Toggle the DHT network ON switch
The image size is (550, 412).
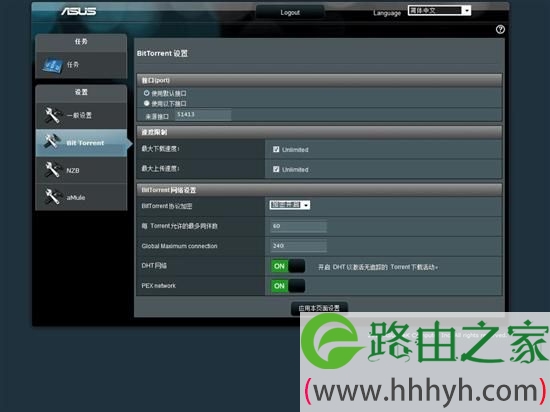click(288, 266)
